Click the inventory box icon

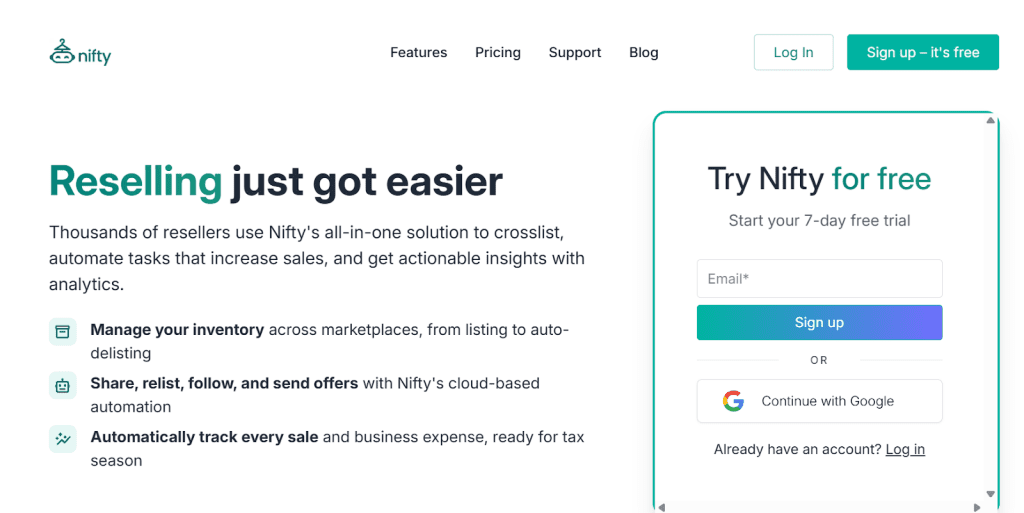[x=63, y=332]
